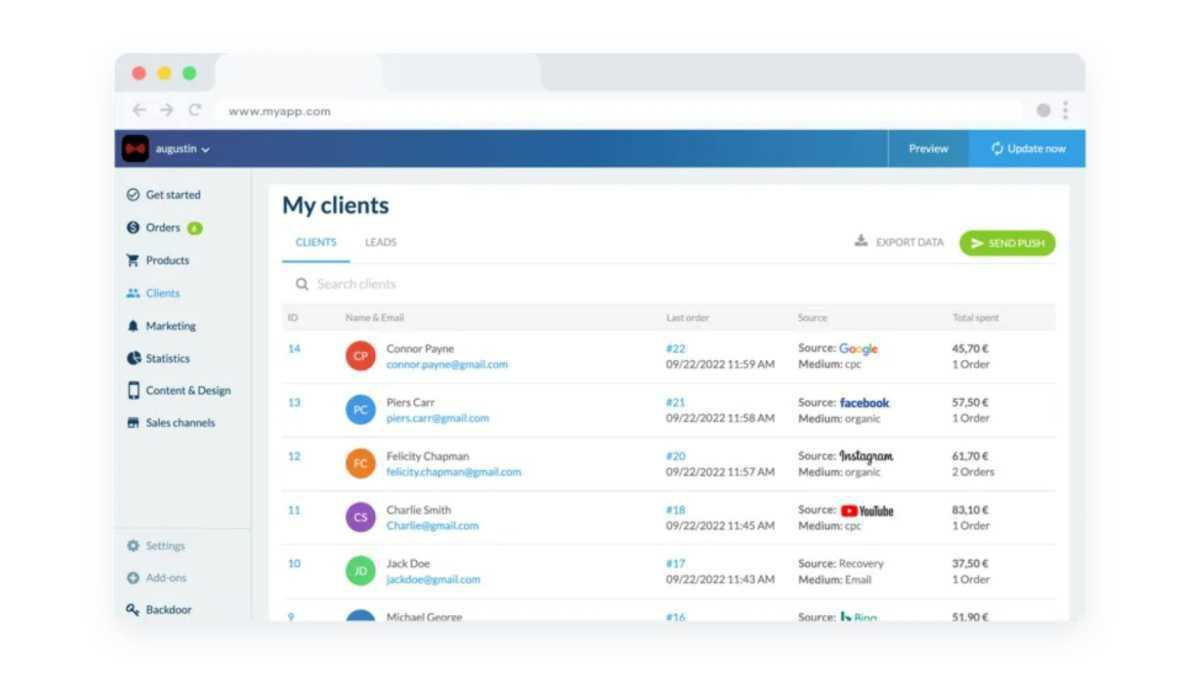The height and width of the screenshot is (675, 1200).
Task: Switch to the Leads tab
Action: (x=380, y=242)
